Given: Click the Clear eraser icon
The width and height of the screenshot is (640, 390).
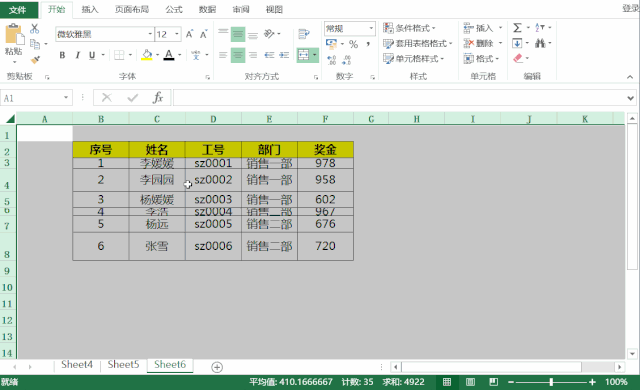Looking at the screenshot, I should pyautogui.click(x=518, y=58).
